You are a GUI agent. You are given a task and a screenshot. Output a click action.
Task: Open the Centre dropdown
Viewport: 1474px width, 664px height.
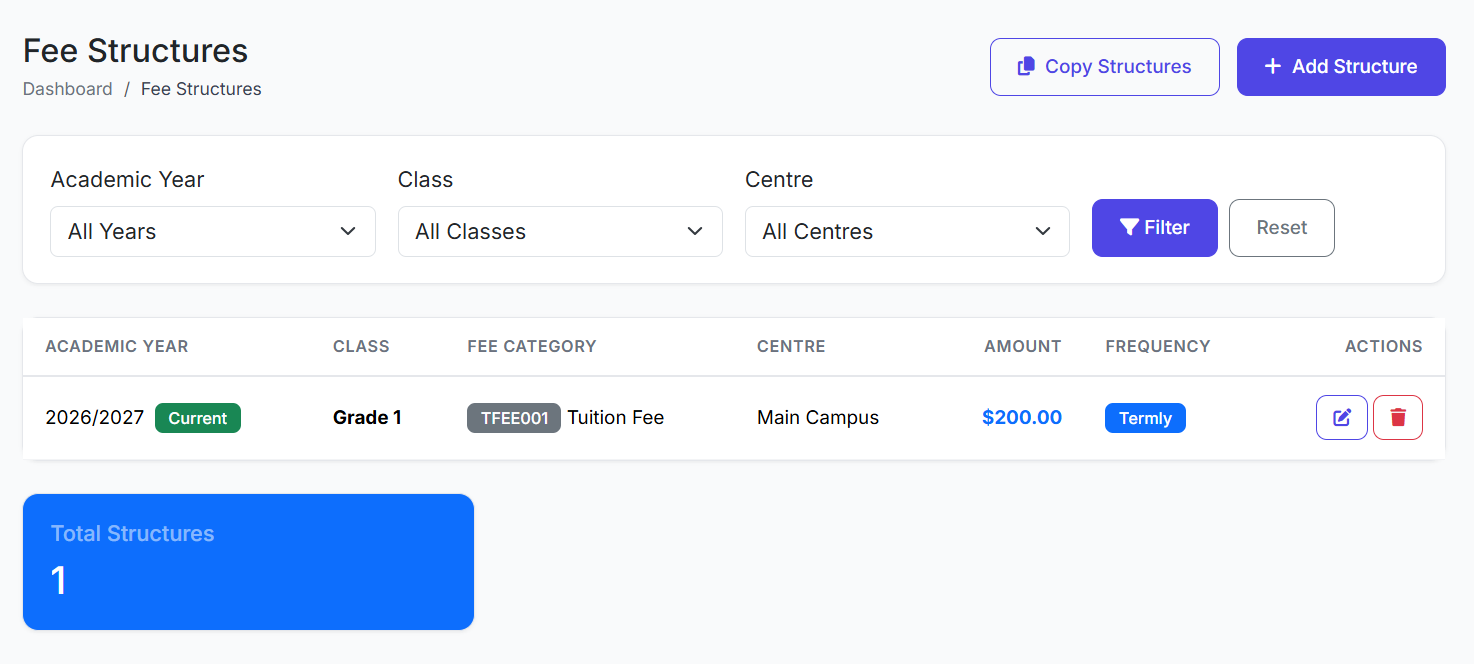tap(906, 232)
